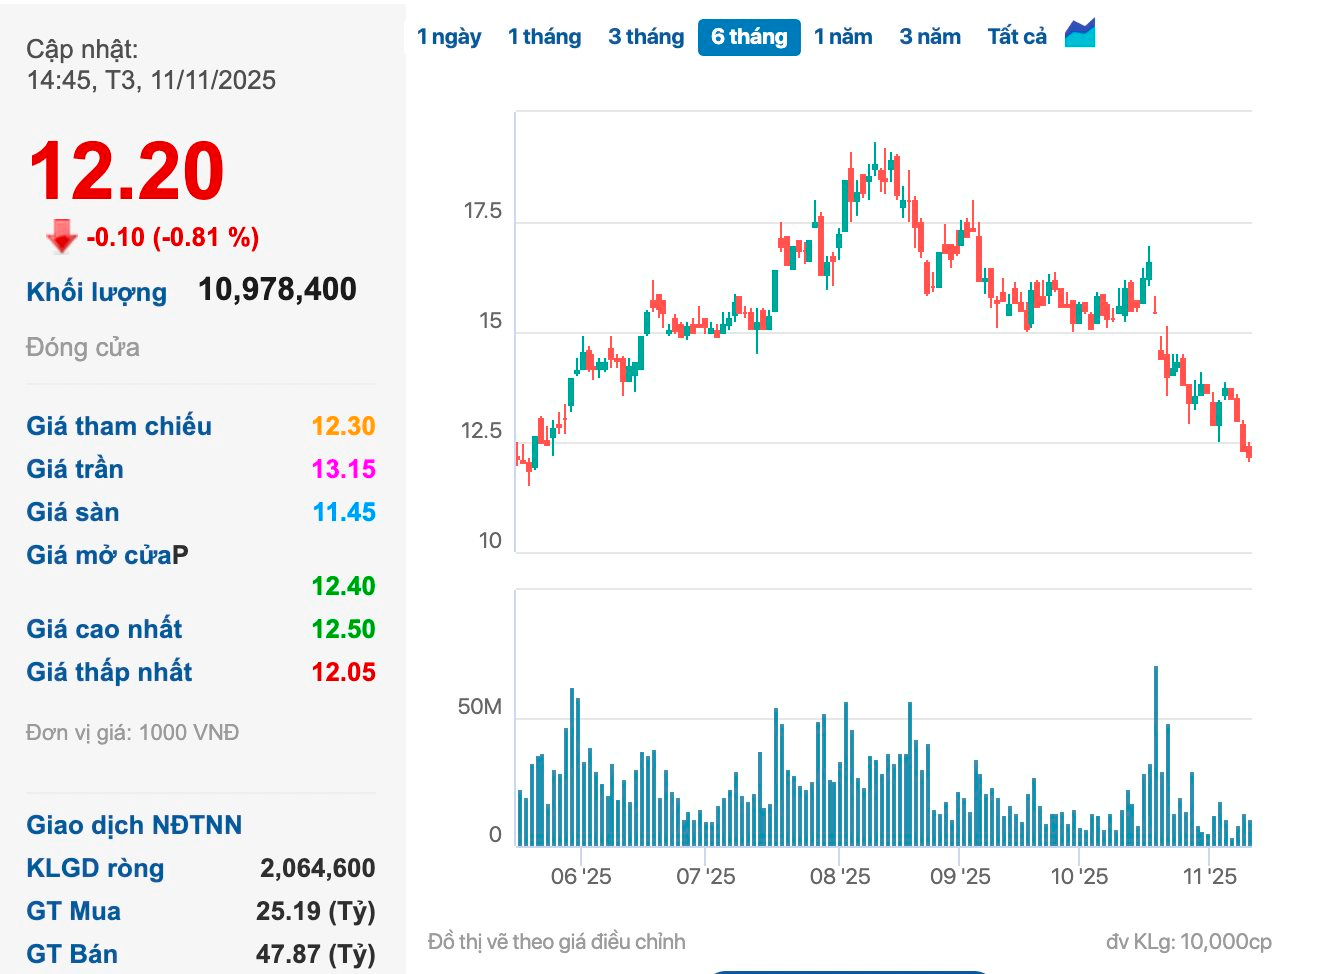The image size is (1326, 974).
Task: Select the highlighted 6 tháng tab
Action: [x=749, y=37]
